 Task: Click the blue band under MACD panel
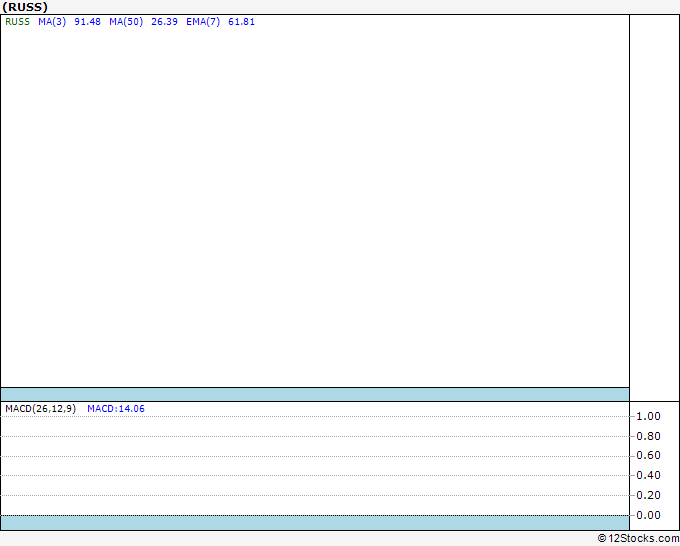(315, 523)
